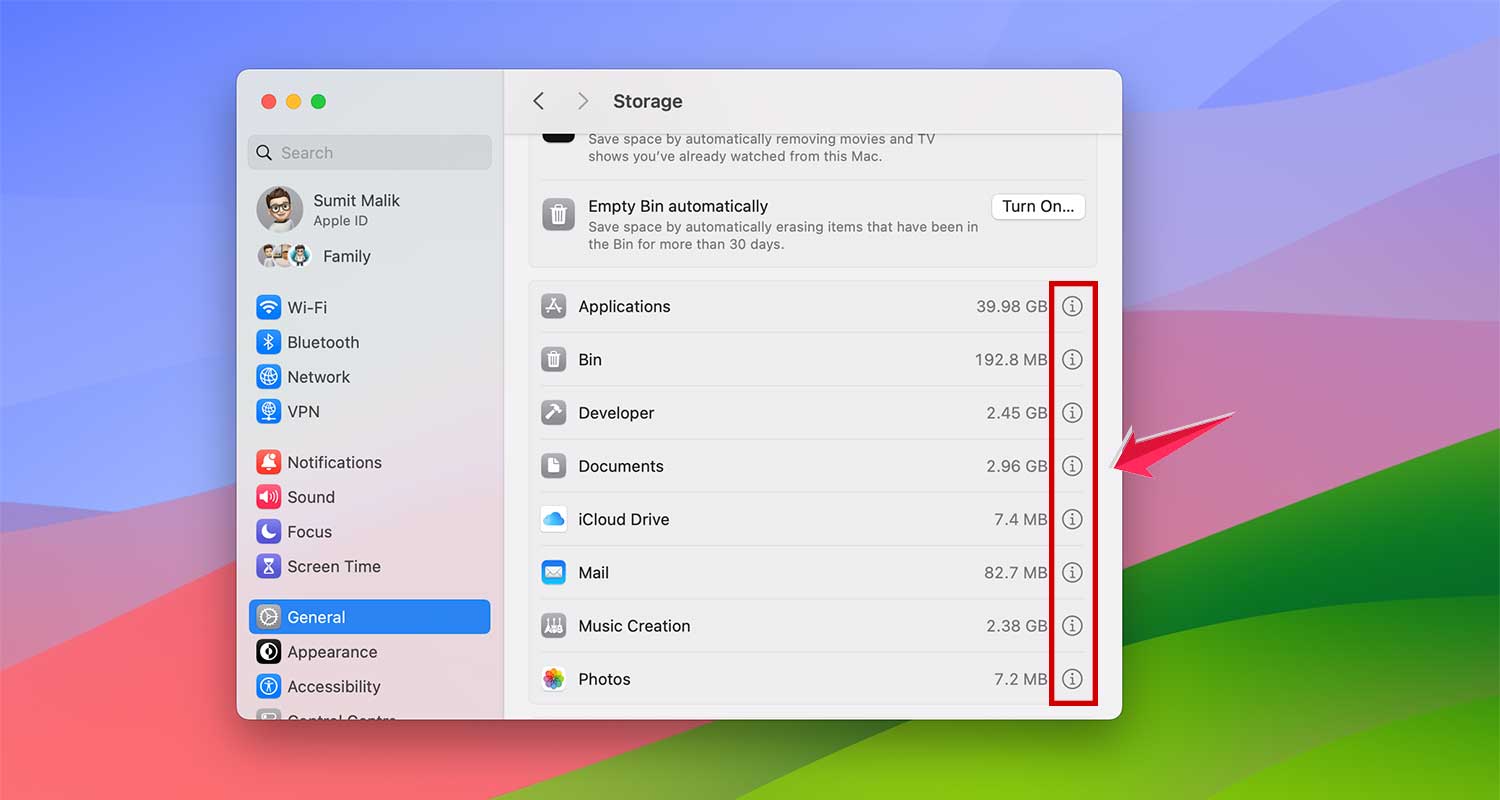View info for Applications storage
The width and height of the screenshot is (1500, 800).
click(1072, 306)
